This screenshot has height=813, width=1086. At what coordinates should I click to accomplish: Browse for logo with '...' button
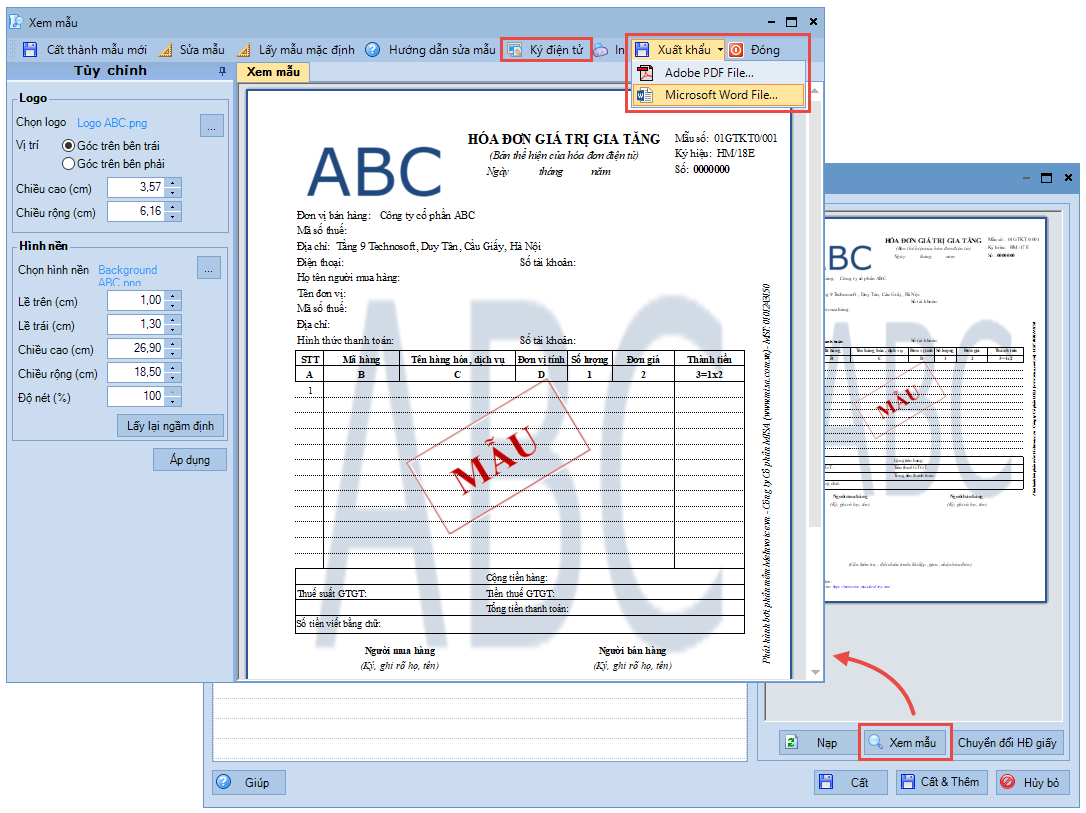[x=212, y=125]
